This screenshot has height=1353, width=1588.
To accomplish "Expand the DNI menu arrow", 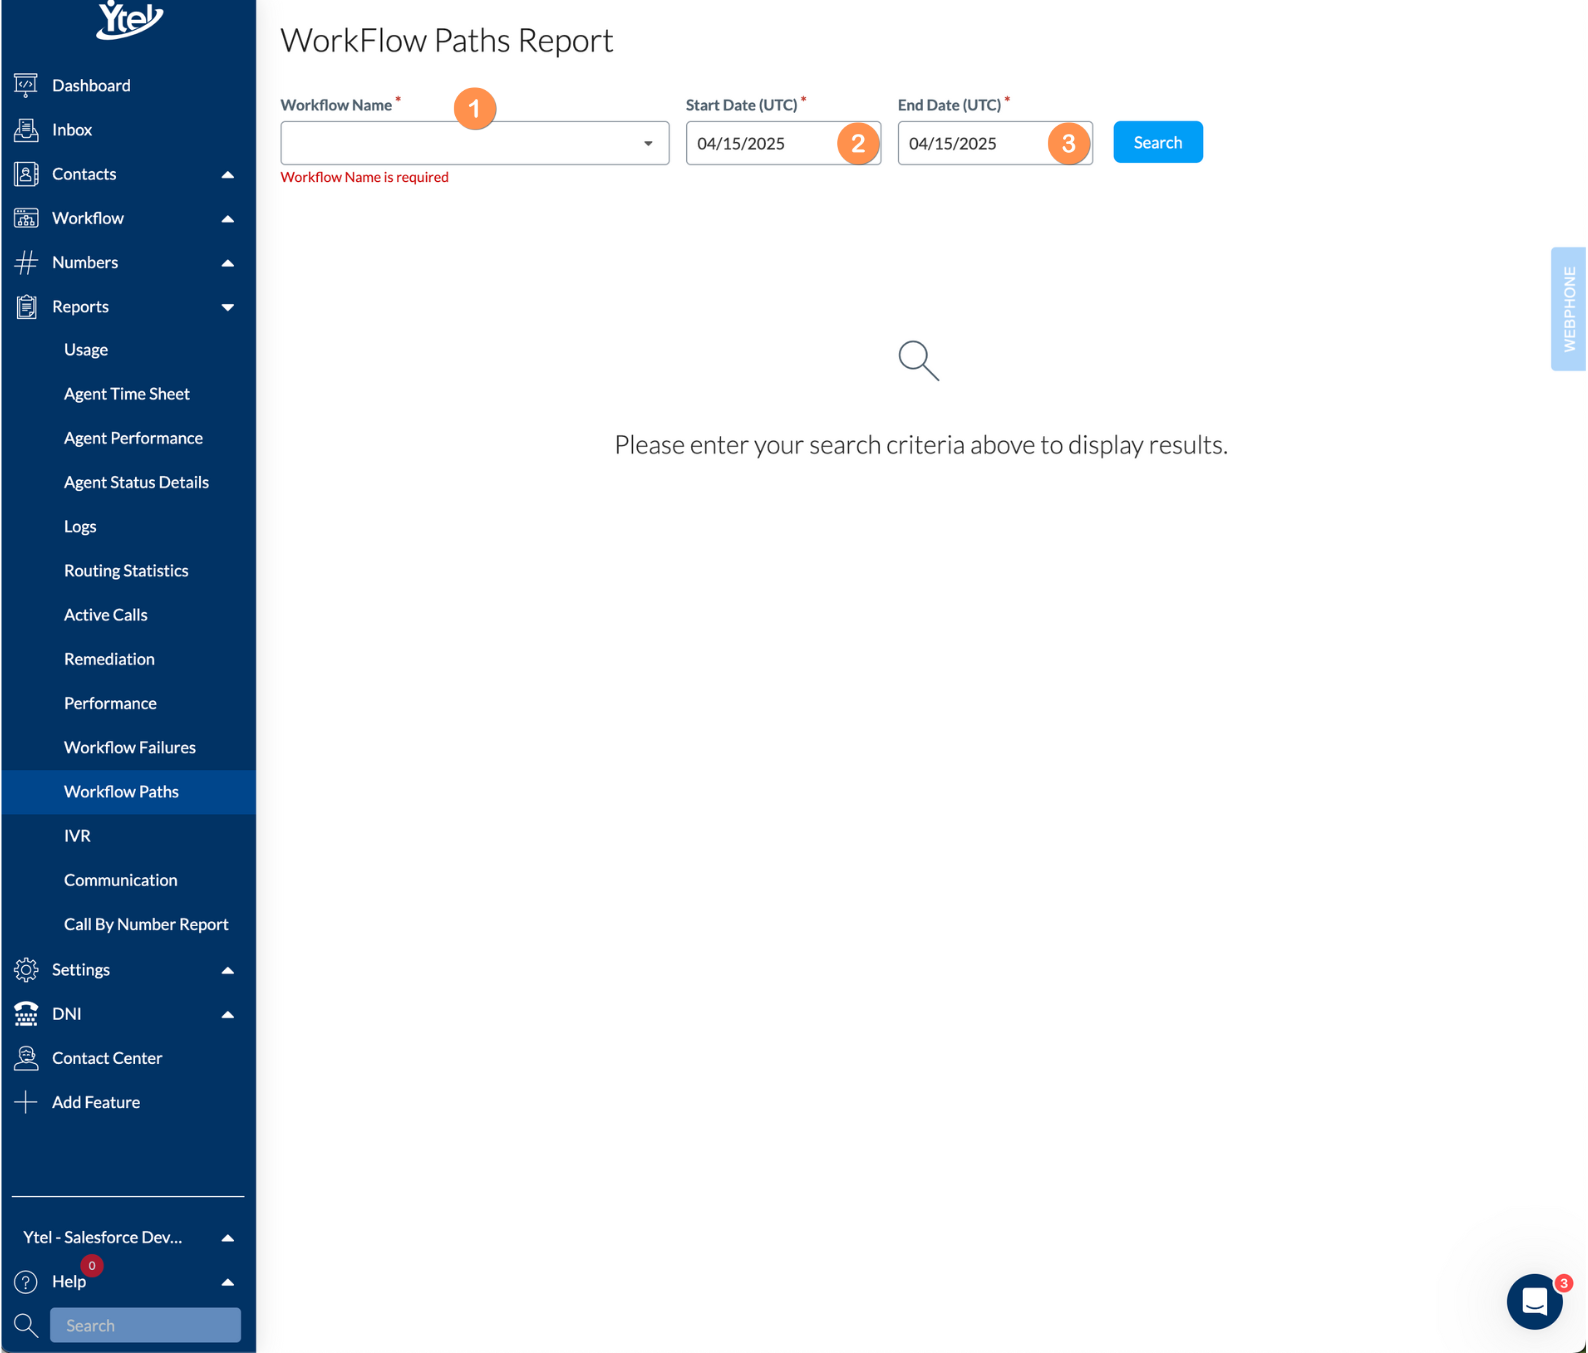I will click(228, 1014).
